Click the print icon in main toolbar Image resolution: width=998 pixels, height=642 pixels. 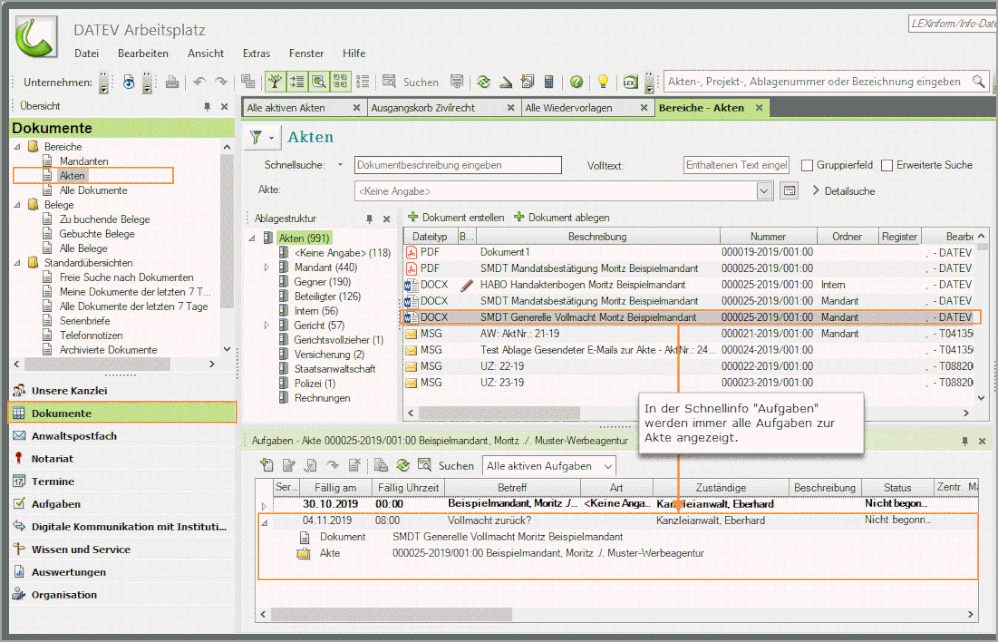click(172, 82)
